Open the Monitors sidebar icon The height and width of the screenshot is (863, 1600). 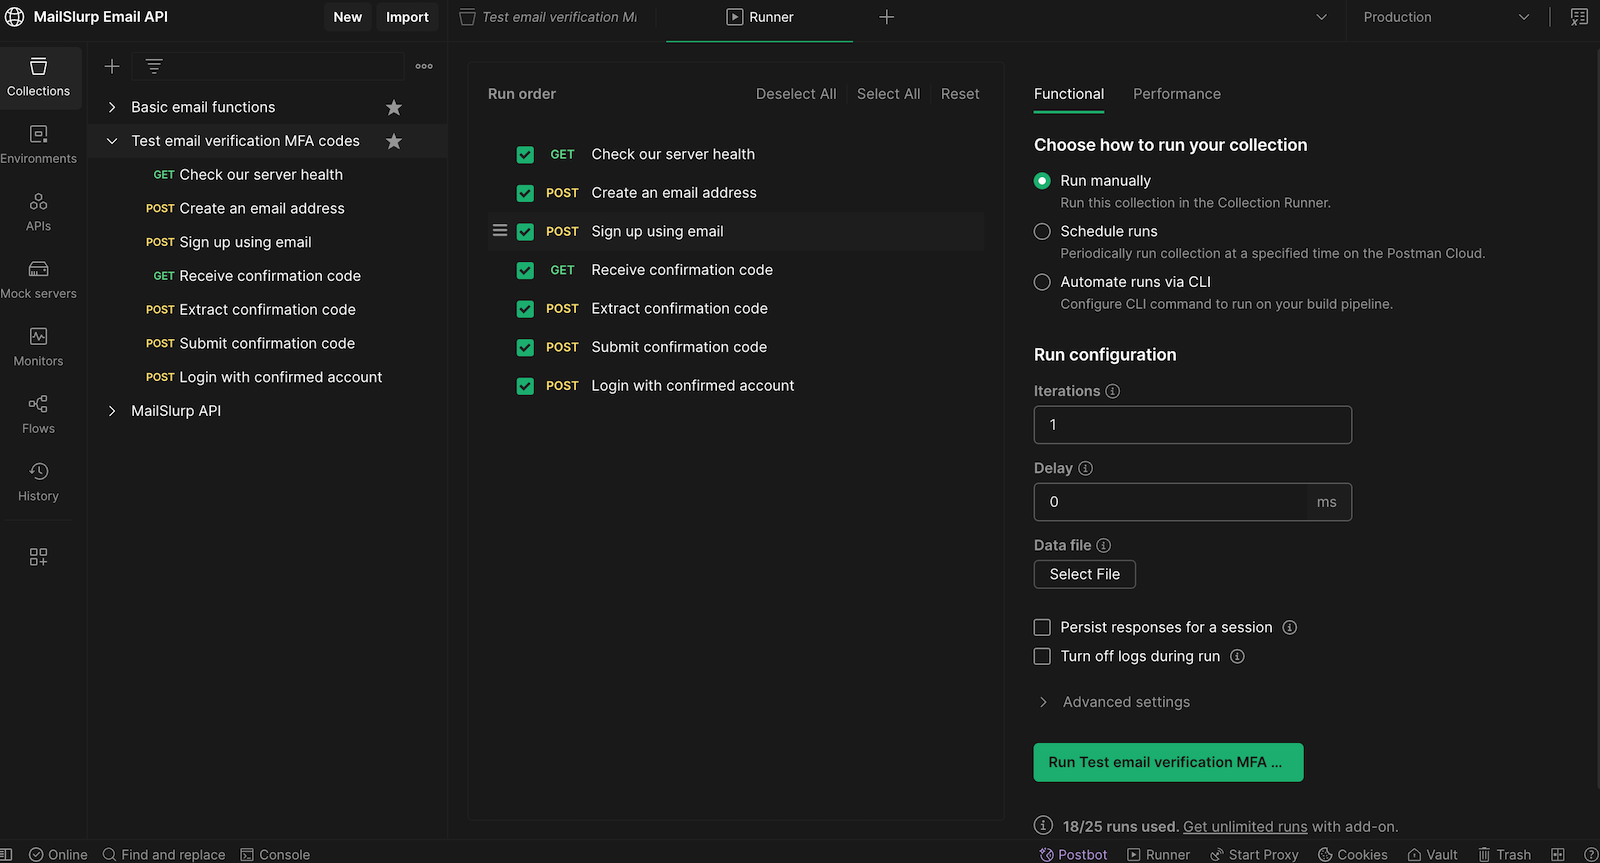coord(38,346)
